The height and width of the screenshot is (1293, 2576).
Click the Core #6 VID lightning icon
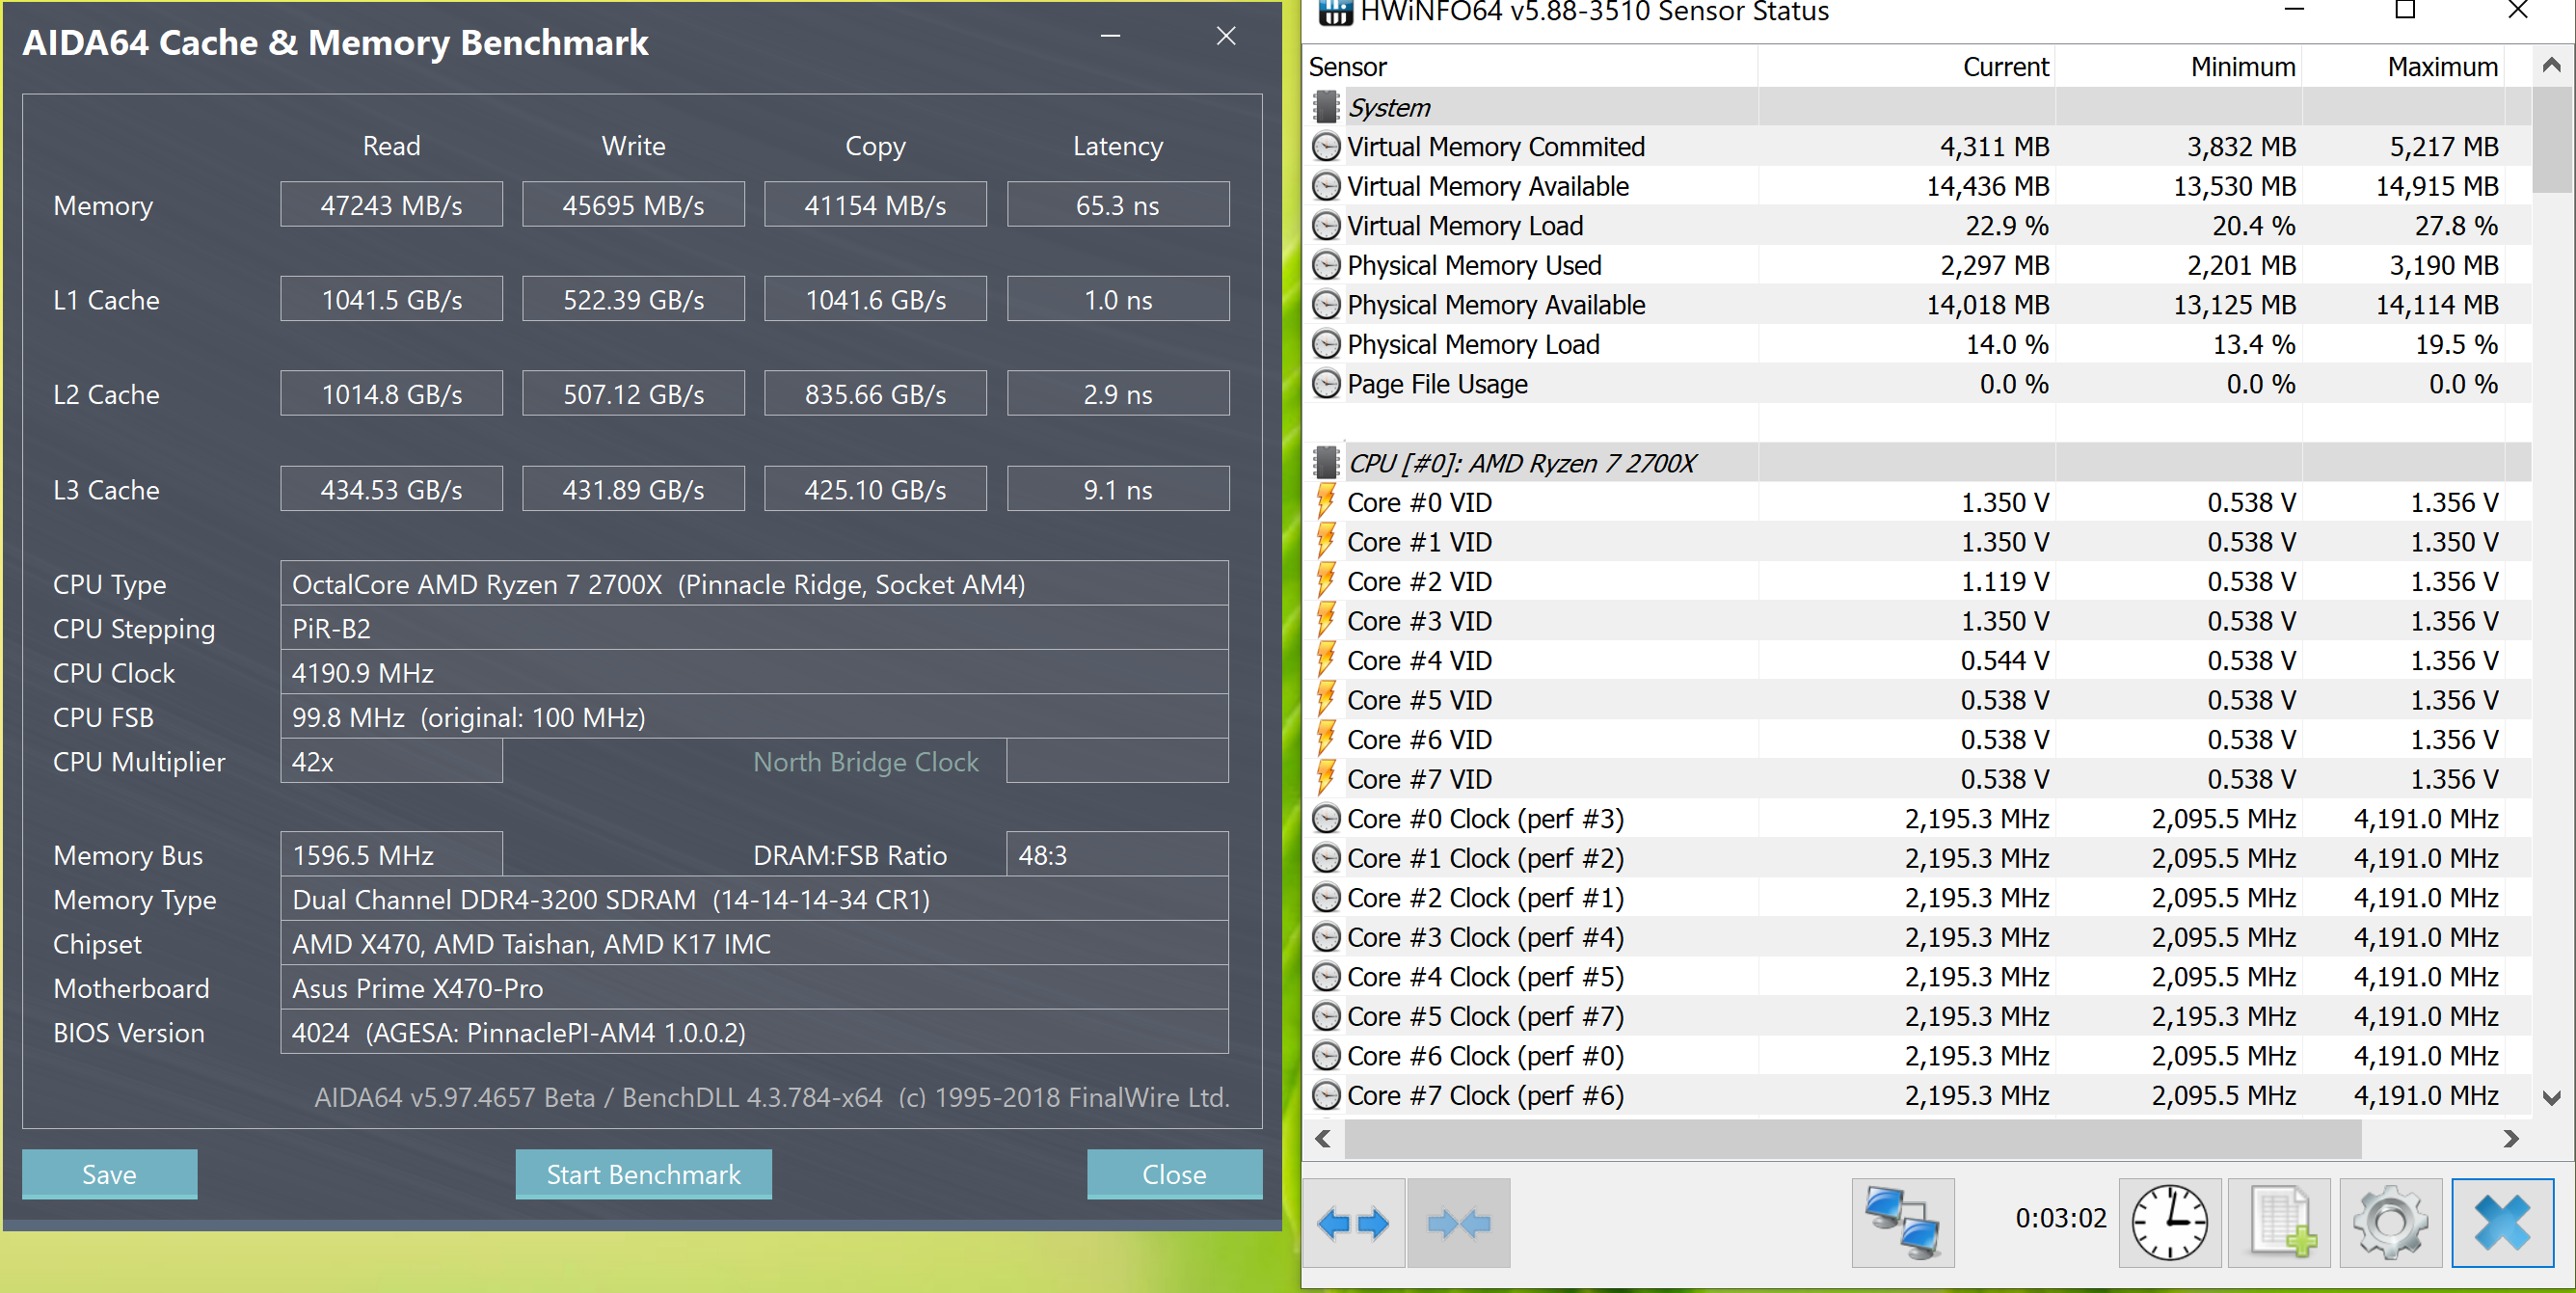[1326, 739]
